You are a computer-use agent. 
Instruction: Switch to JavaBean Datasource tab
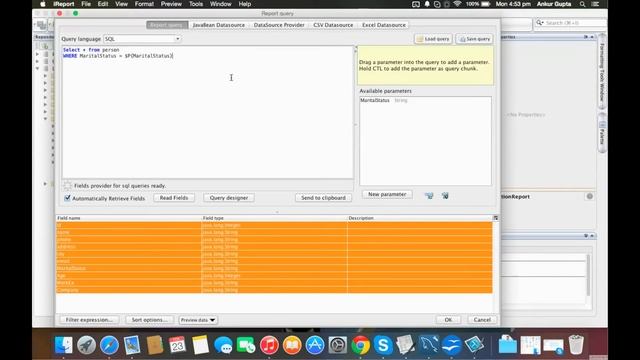pyautogui.click(x=219, y=25)
